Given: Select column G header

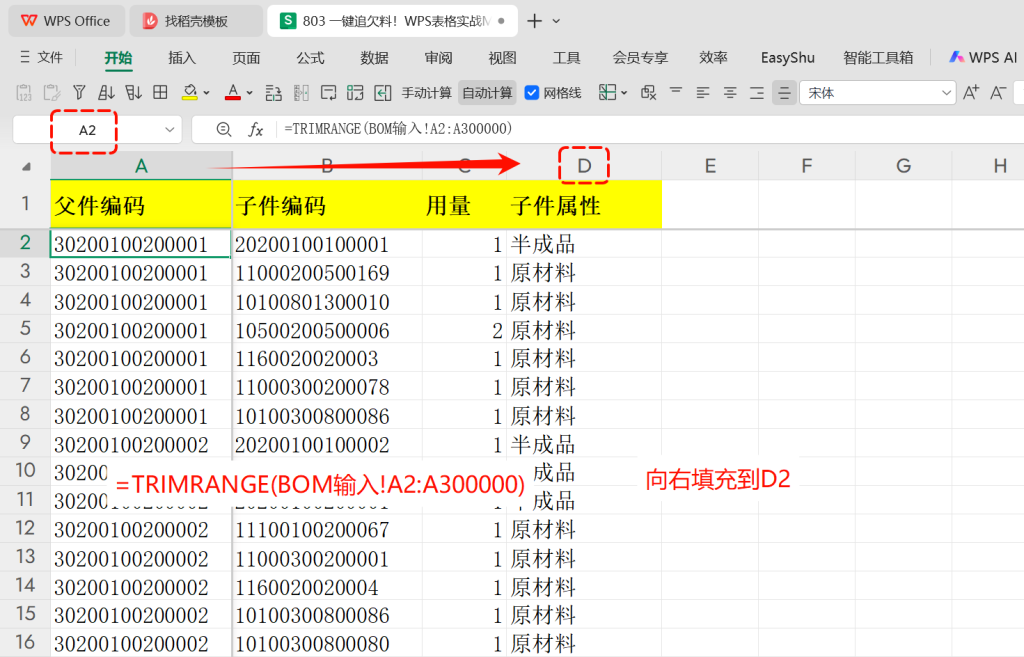Looking at the screenshot, I should point(903,166).
